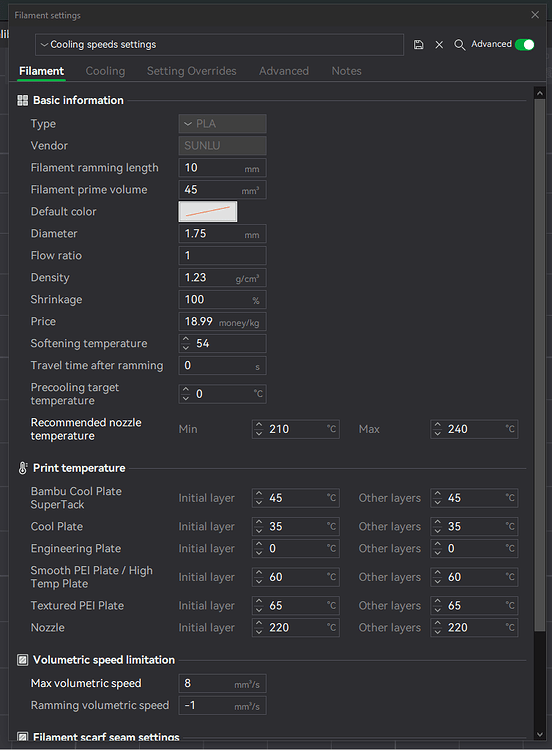Edit the Flow ratio field
Screen dimensions: 552x750
click(x=222, y=256)
